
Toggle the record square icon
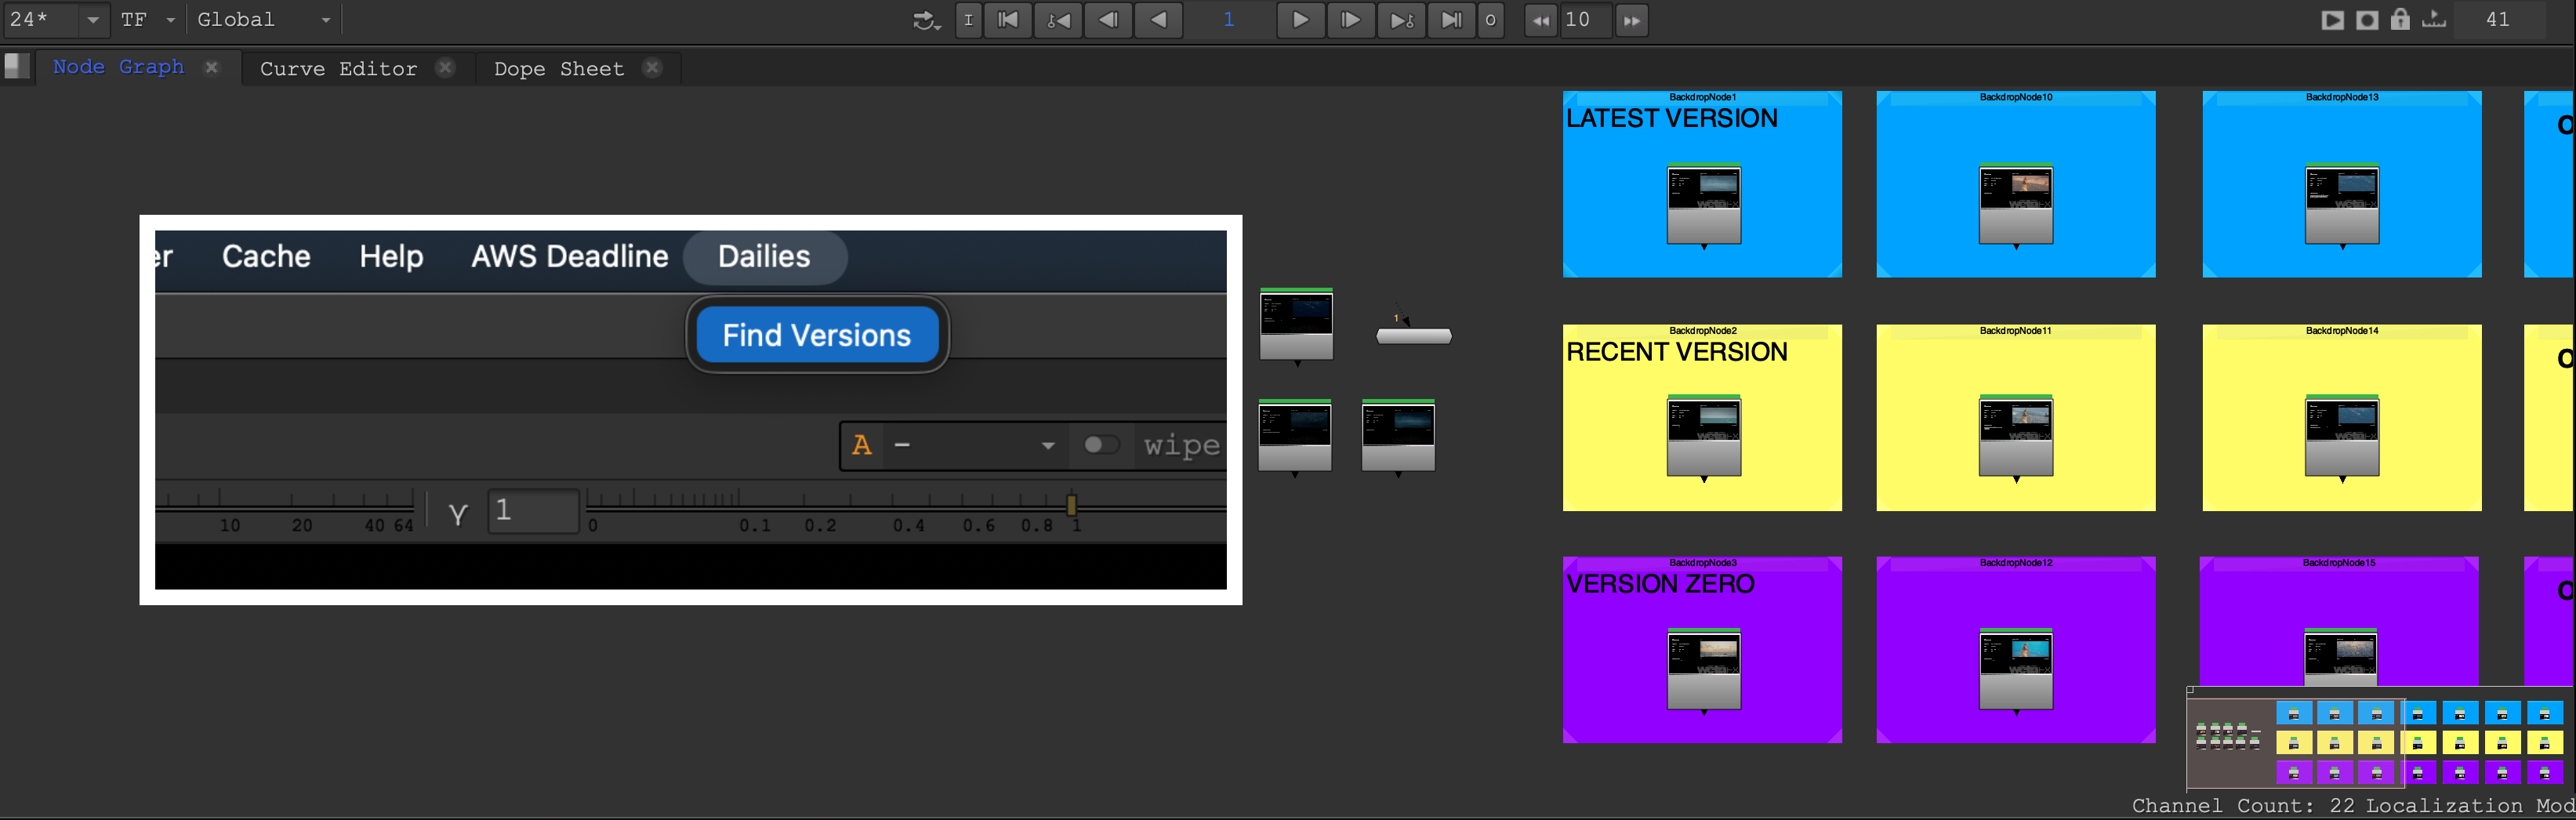point(2367,20)
